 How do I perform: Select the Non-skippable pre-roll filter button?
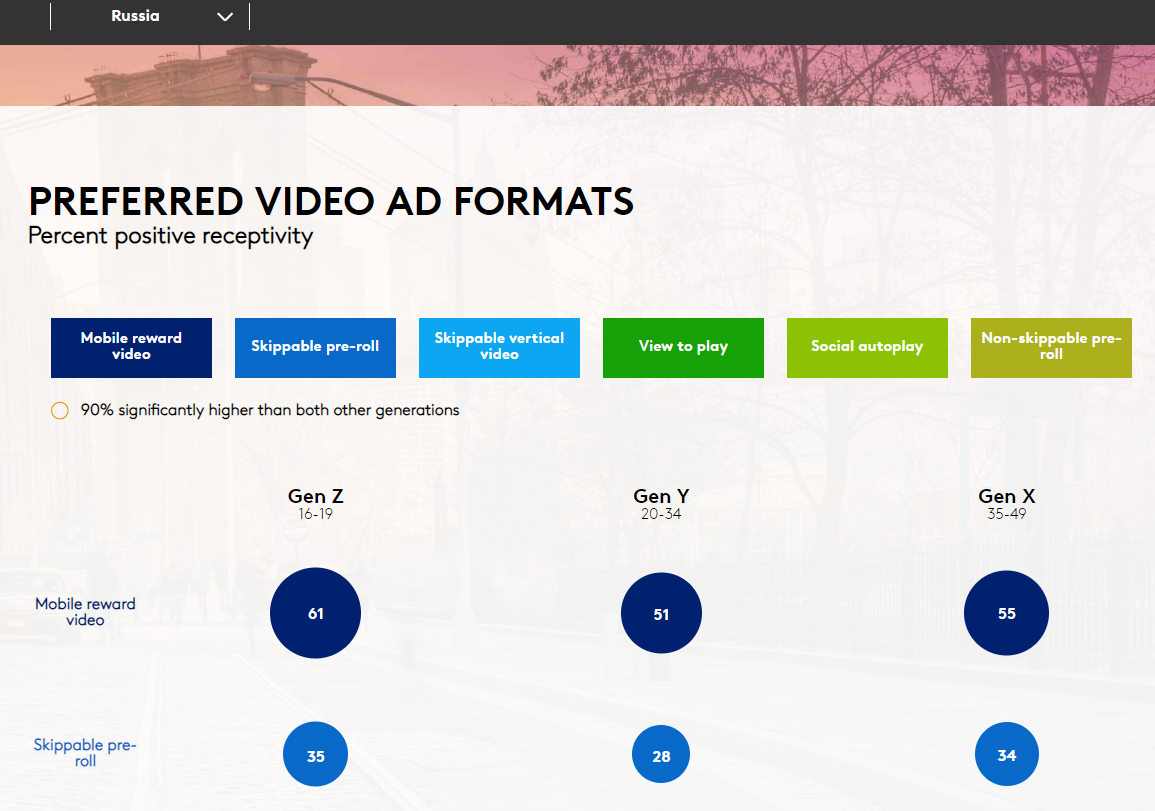1051,348
